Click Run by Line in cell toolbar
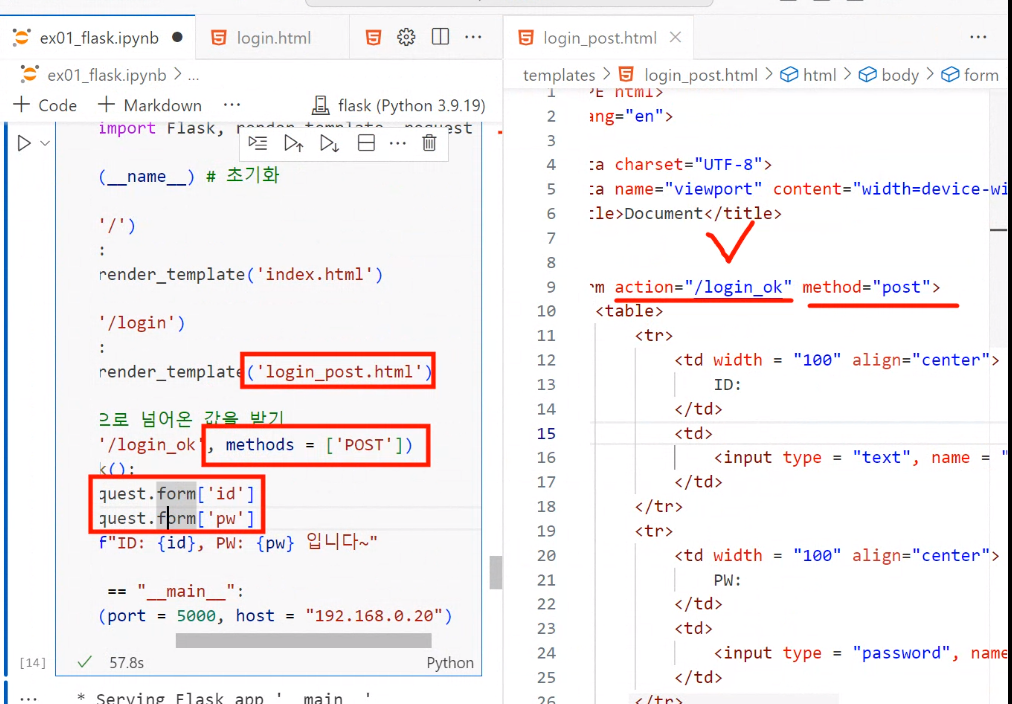The height and width of the screenshot is (704, 1012). click(x=258, y=143)
